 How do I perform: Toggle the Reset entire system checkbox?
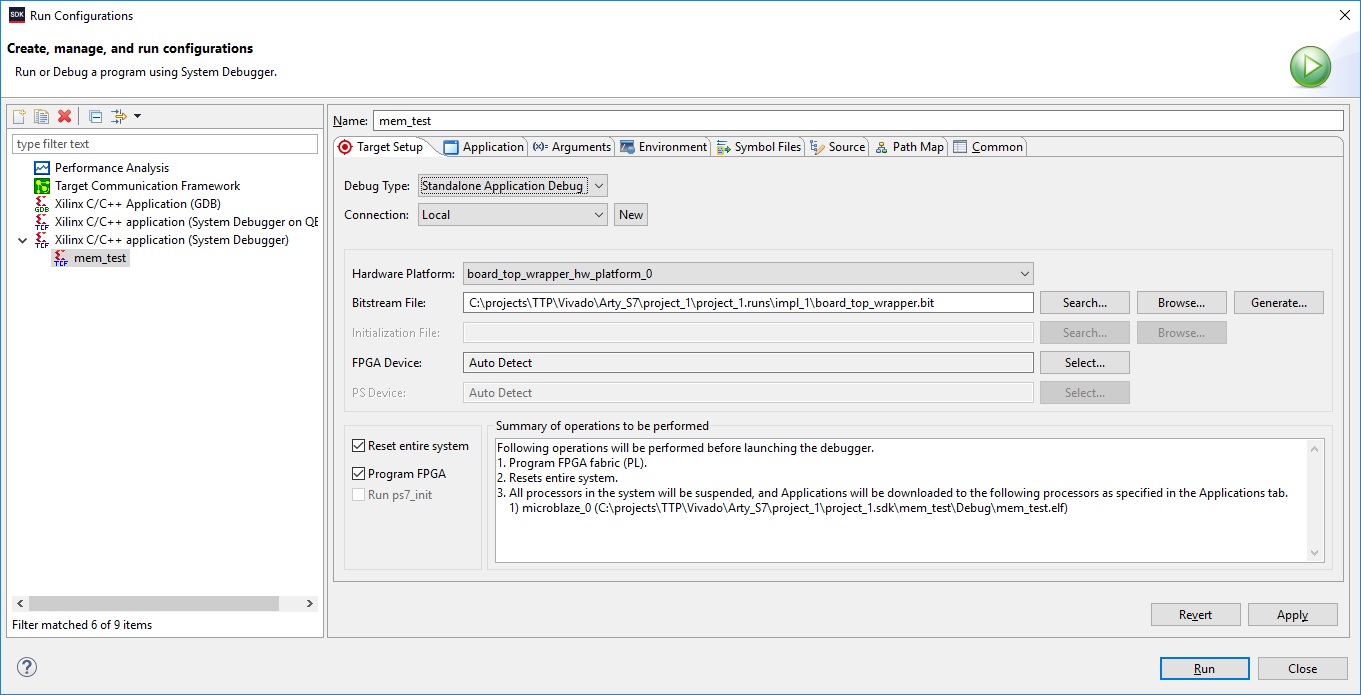(359, 446)
